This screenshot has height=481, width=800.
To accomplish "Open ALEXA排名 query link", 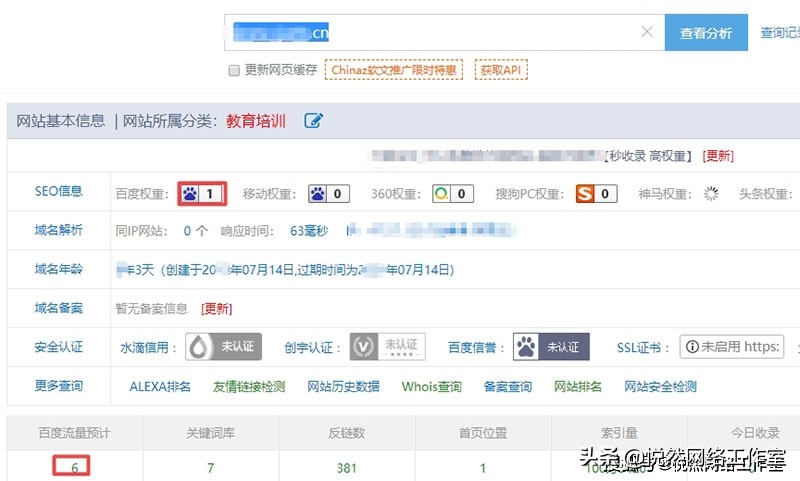I will 160,387.
